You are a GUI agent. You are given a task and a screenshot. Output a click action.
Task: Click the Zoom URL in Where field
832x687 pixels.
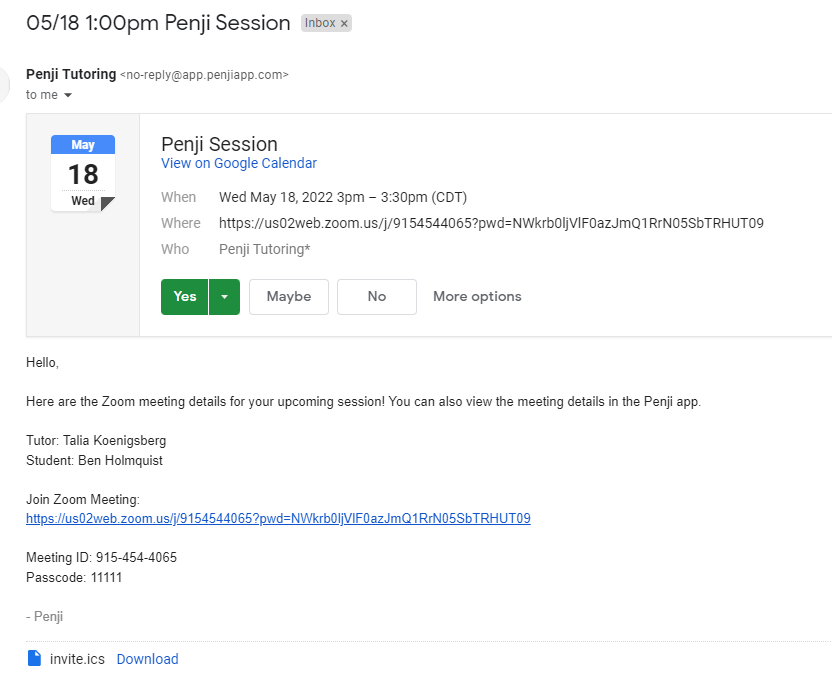pyautogui.click(x=491, y=223)
